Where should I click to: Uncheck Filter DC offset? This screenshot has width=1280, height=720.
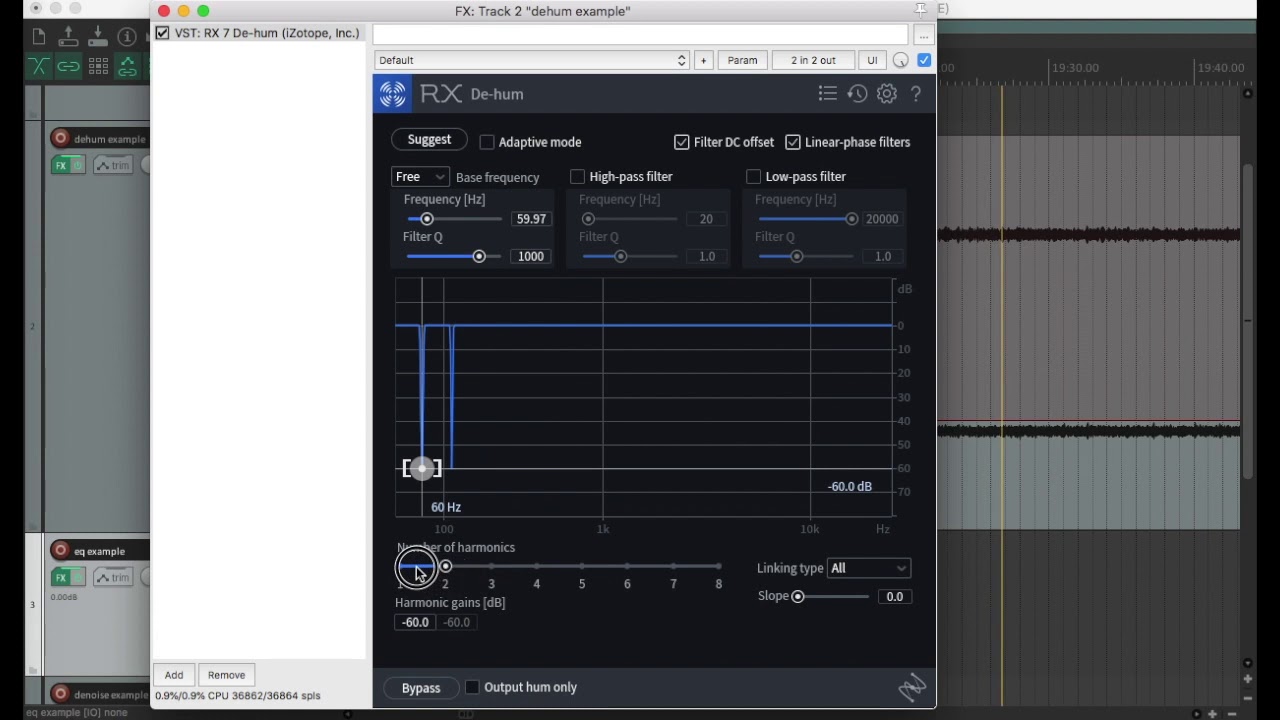[x=682, y=142]
